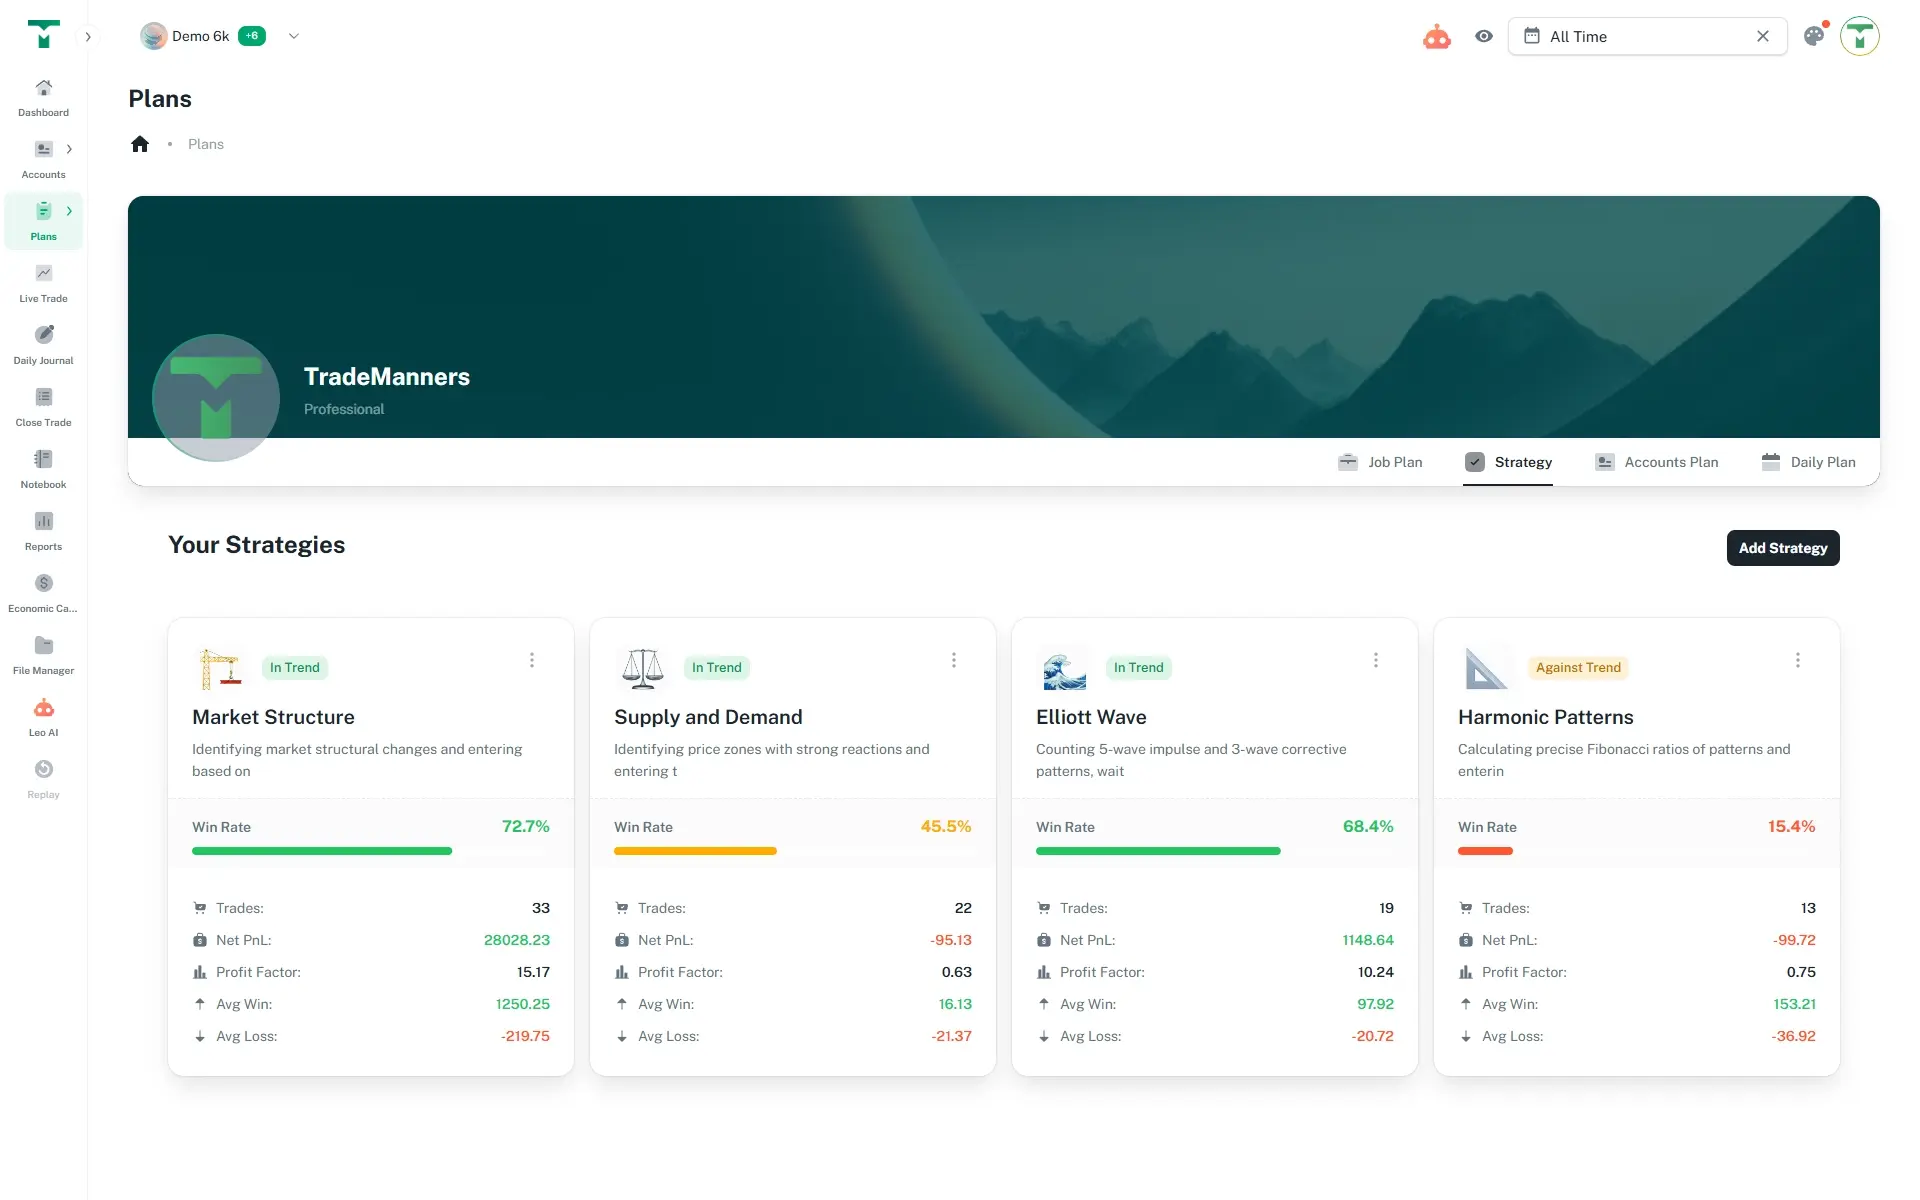Select the Live Trade sidebar icon
The image size is (1920, 1200).
[43, 283]
